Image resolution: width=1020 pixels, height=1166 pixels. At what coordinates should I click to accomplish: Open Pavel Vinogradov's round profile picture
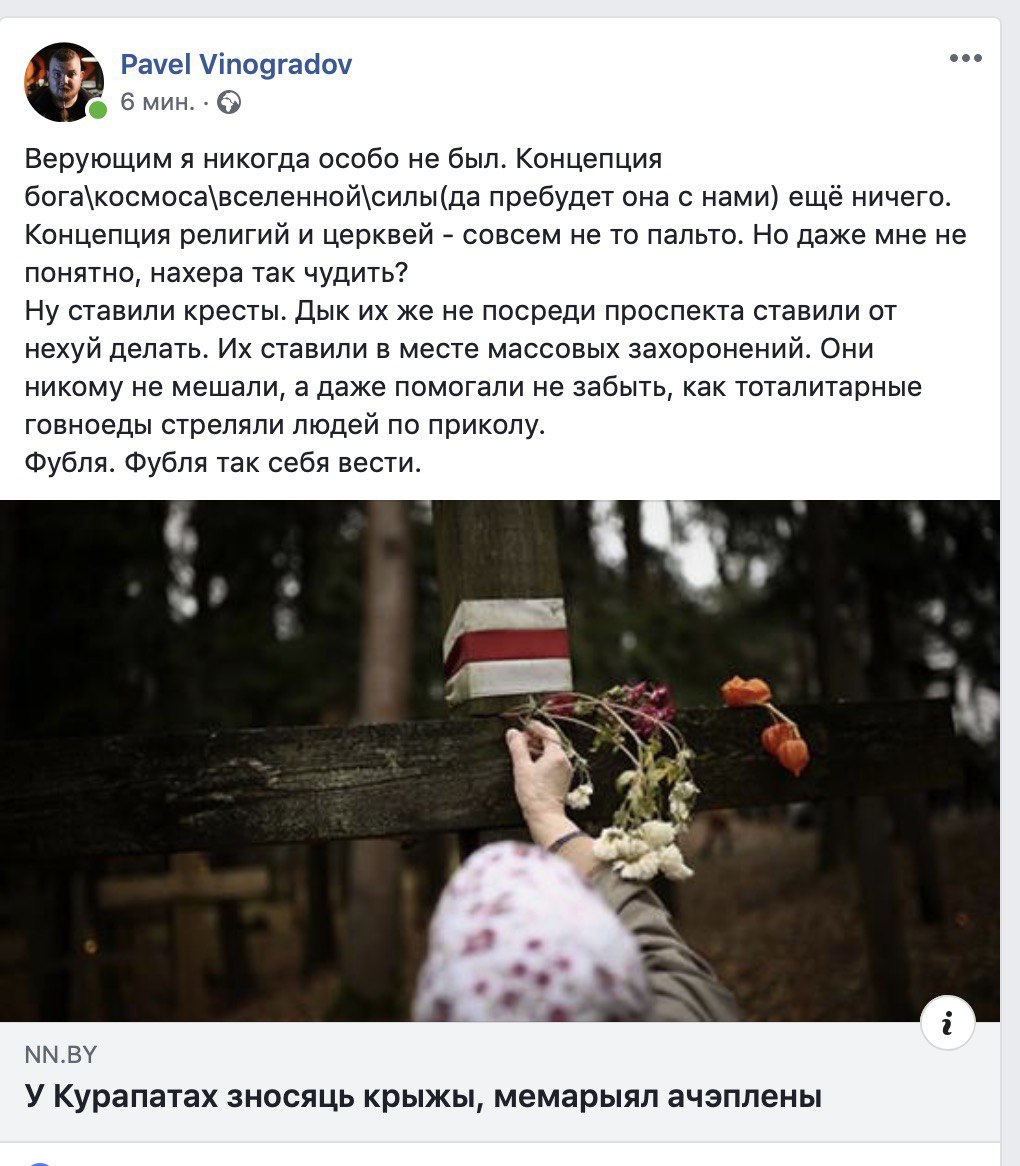[x=64, y=82]
